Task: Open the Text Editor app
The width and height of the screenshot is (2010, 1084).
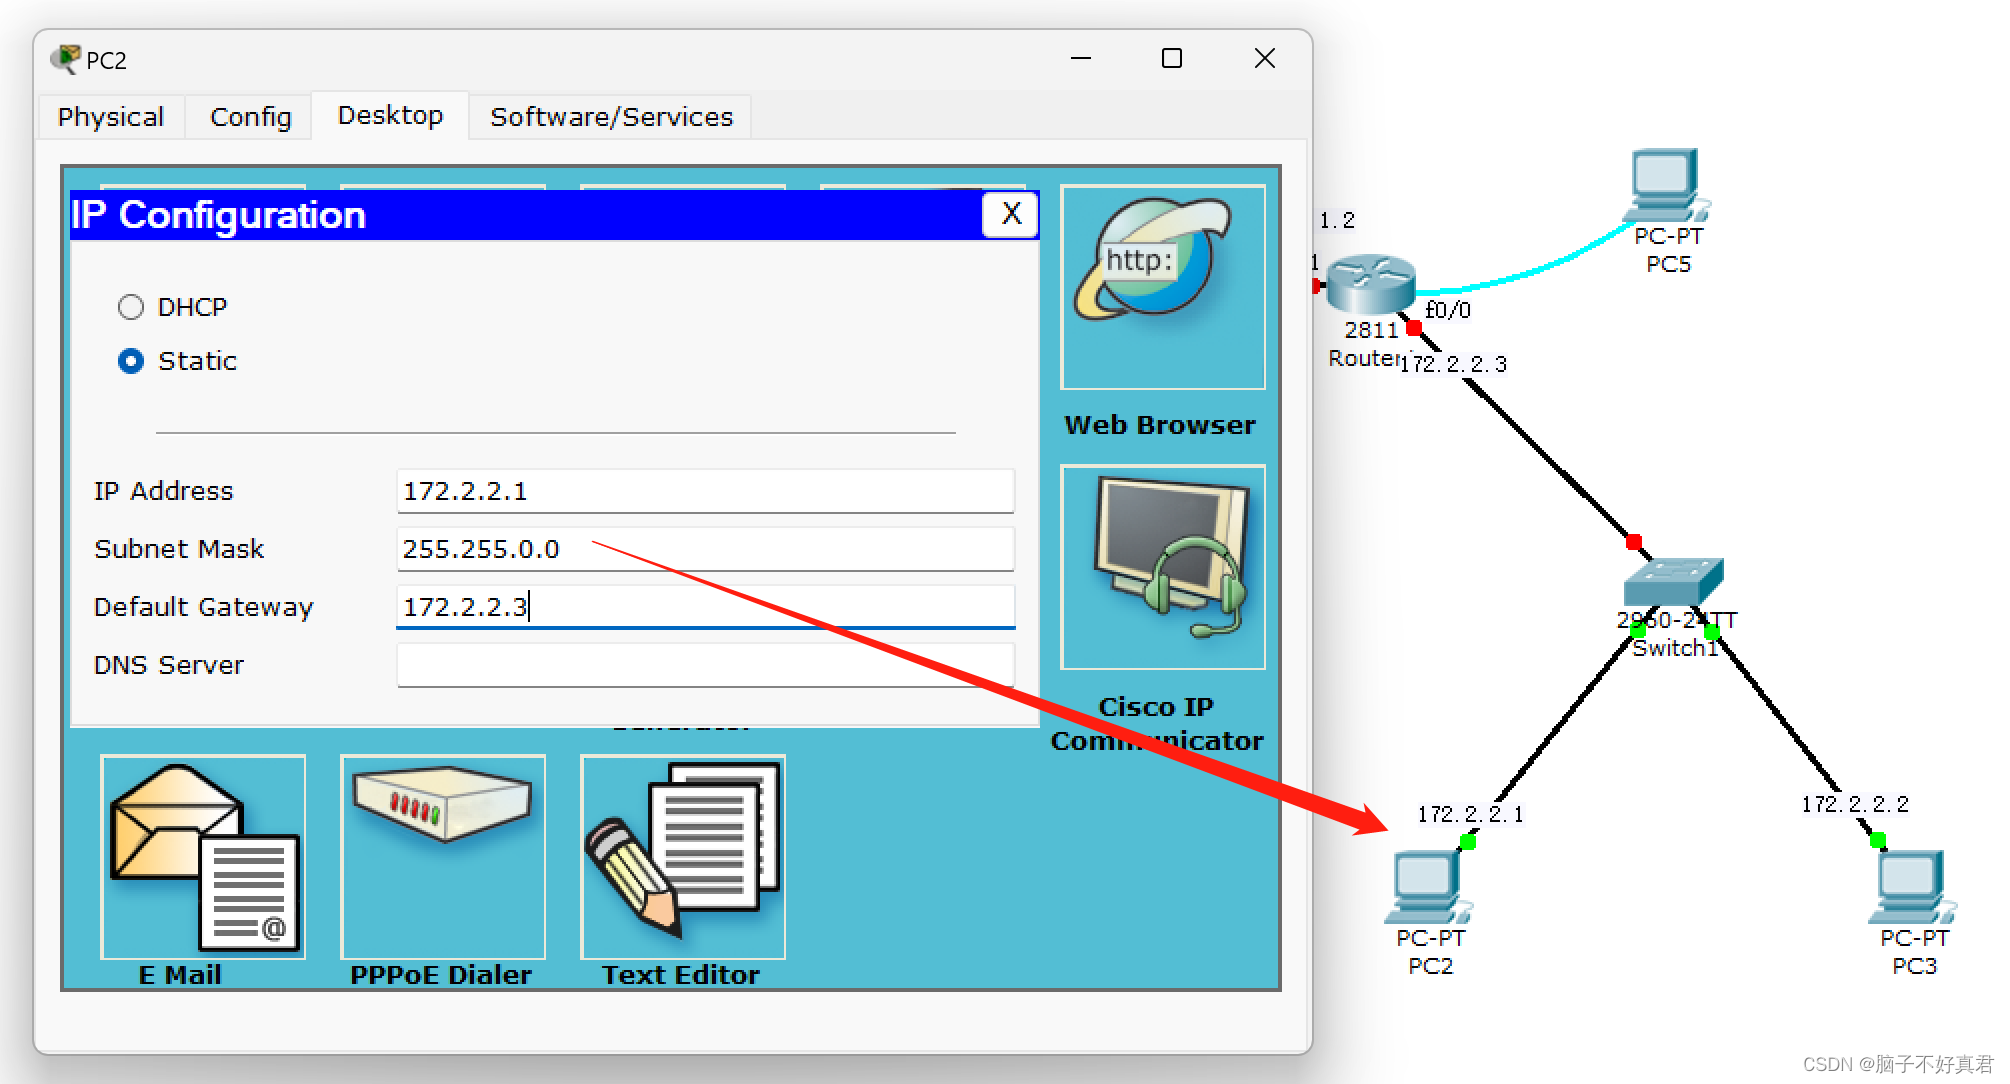Action: (x=683, y=857)
